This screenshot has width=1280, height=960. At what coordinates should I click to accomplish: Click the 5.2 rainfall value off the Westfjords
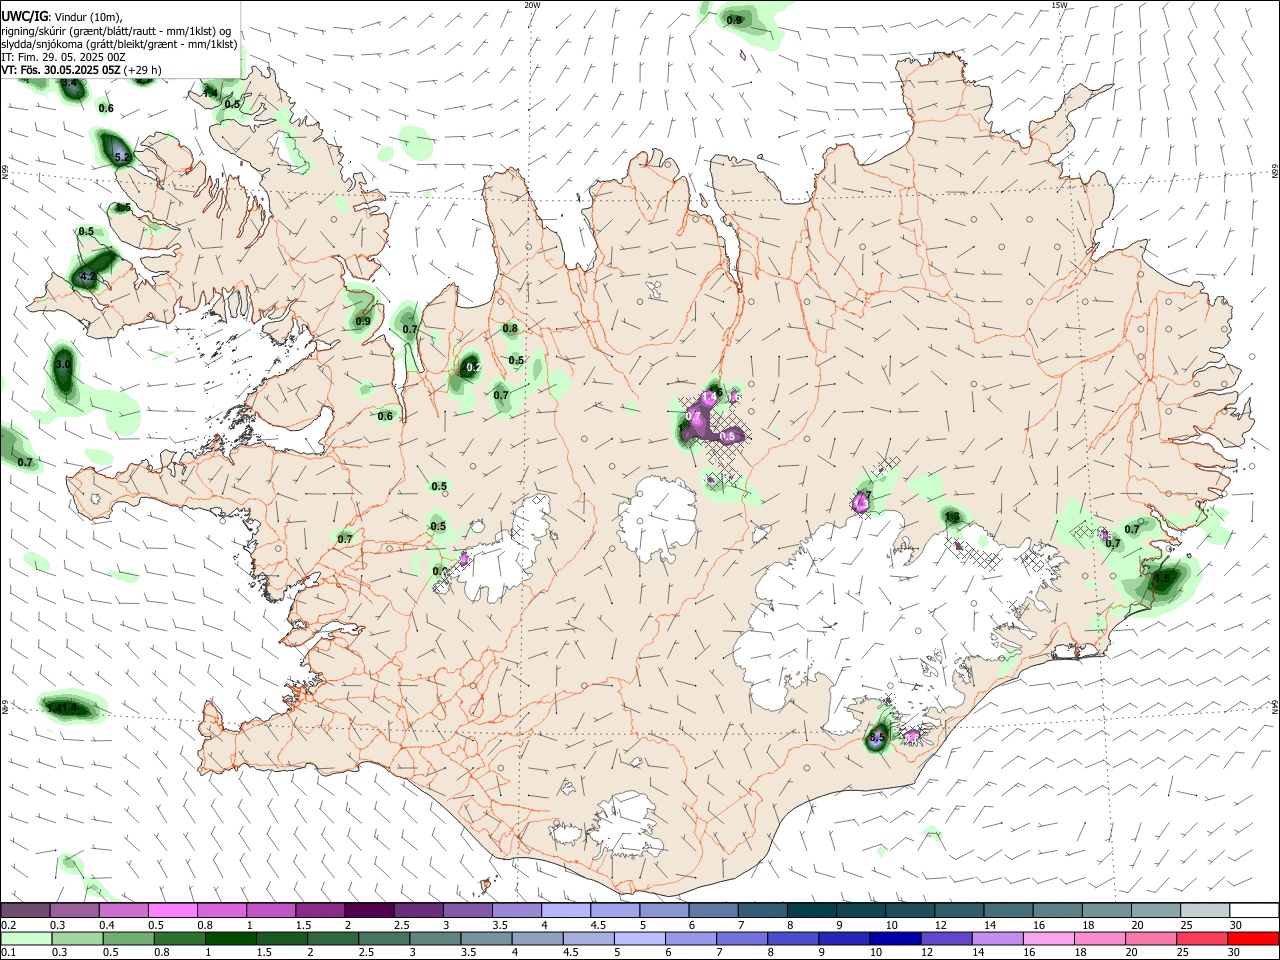click(122, 157)
